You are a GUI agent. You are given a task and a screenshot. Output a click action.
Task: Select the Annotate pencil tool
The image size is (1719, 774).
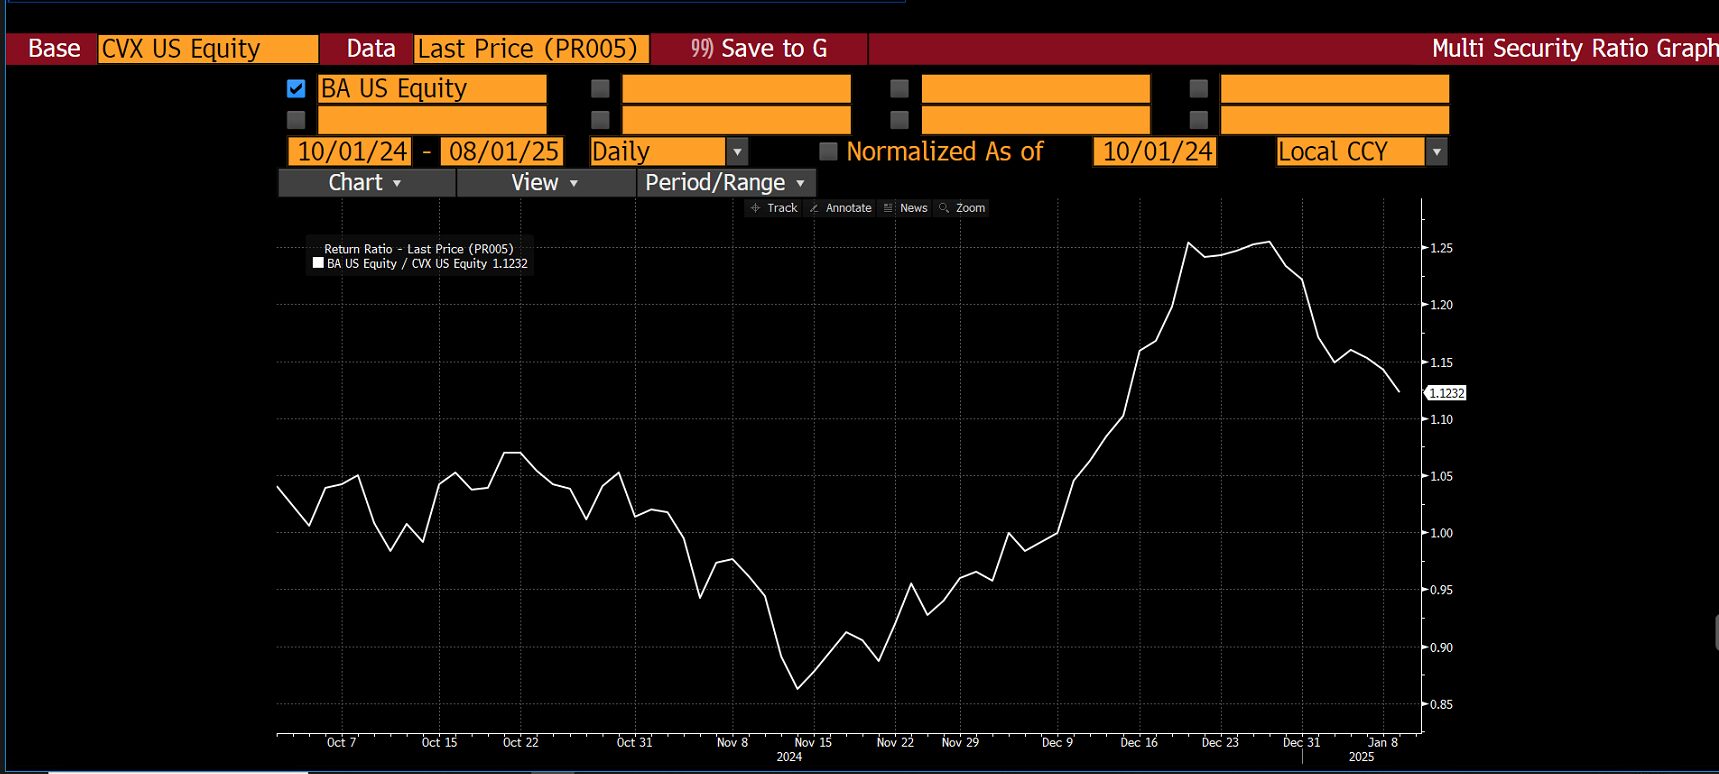(x=840, y=208)
